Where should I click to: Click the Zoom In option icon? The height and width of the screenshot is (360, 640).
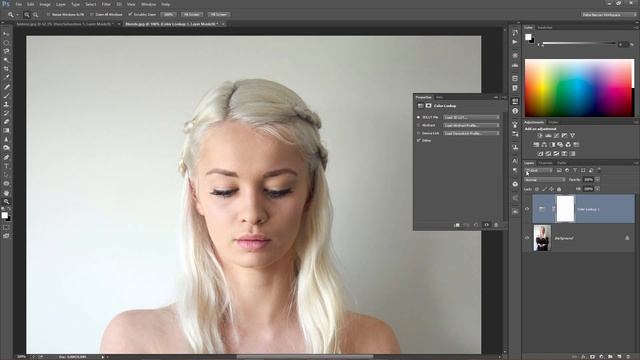(x=27, y=15)
